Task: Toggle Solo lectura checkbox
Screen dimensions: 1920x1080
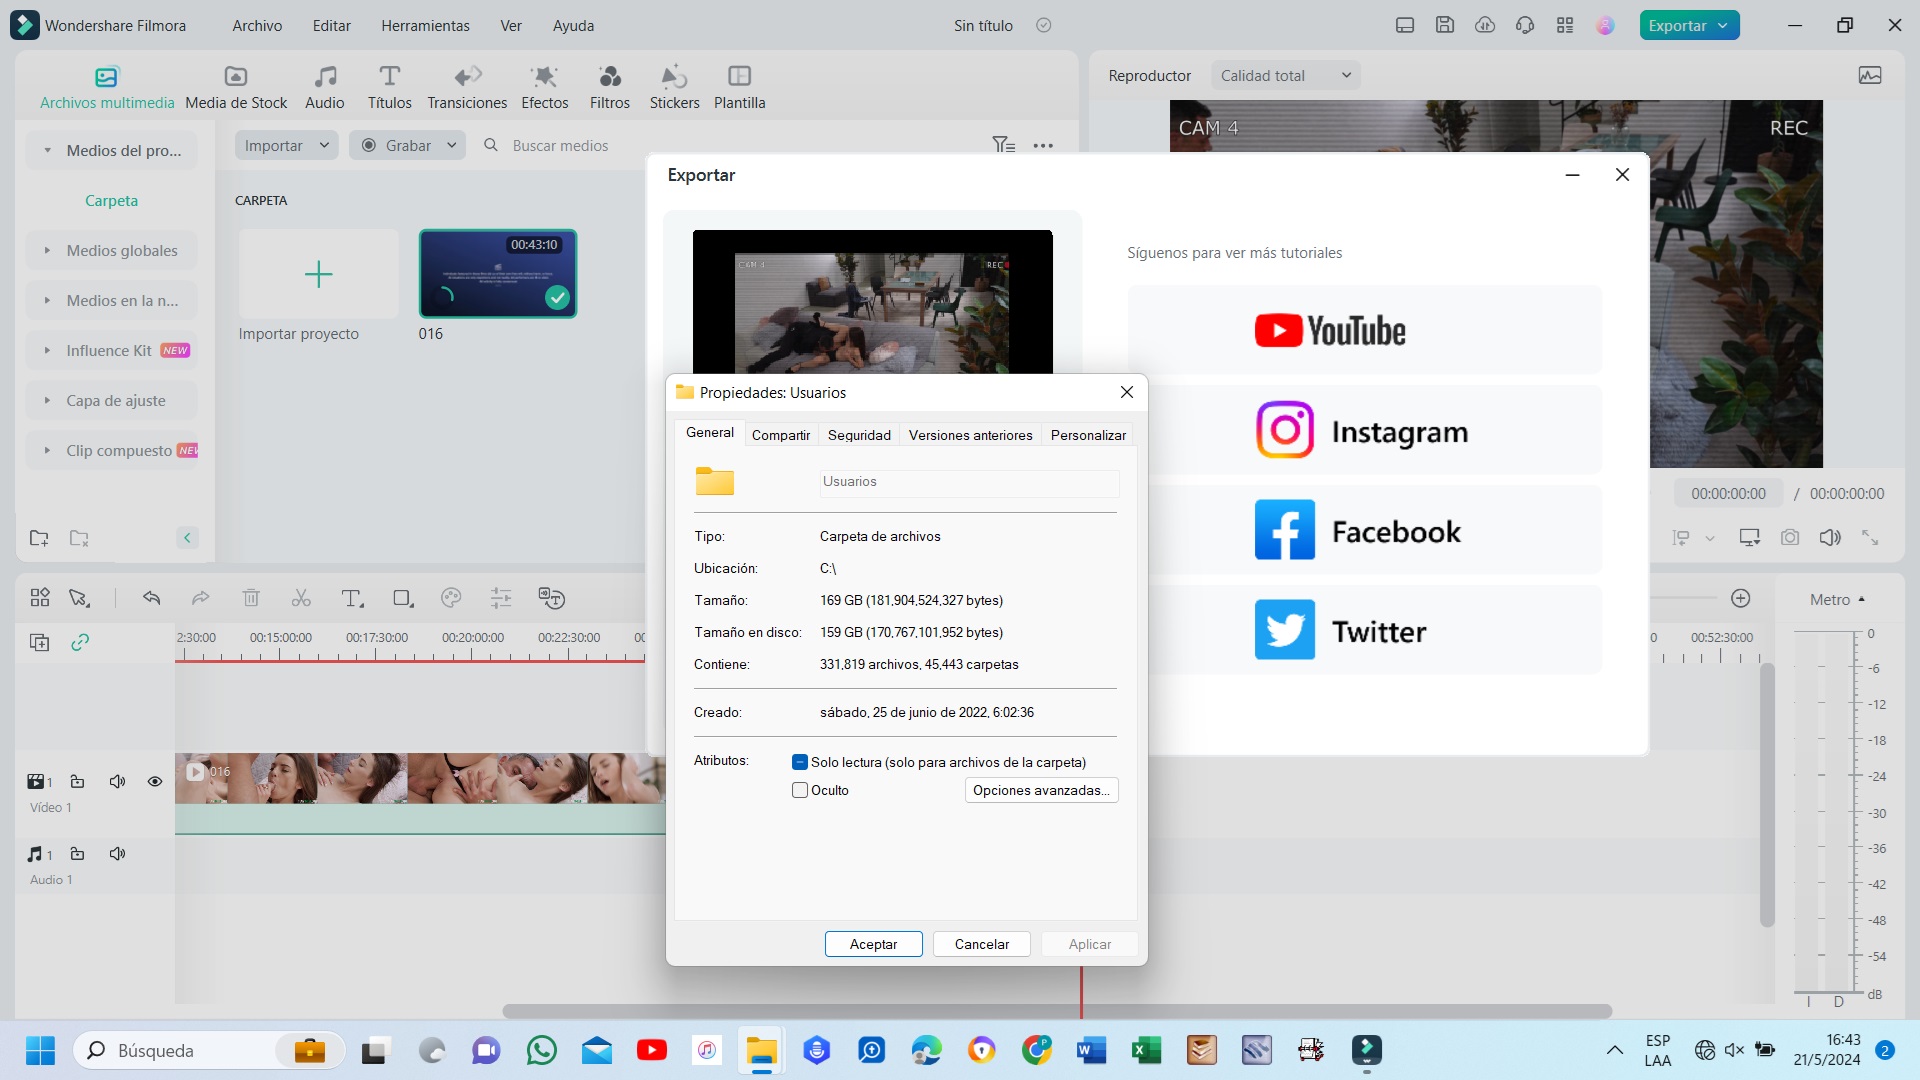Action: click(800, 762)
